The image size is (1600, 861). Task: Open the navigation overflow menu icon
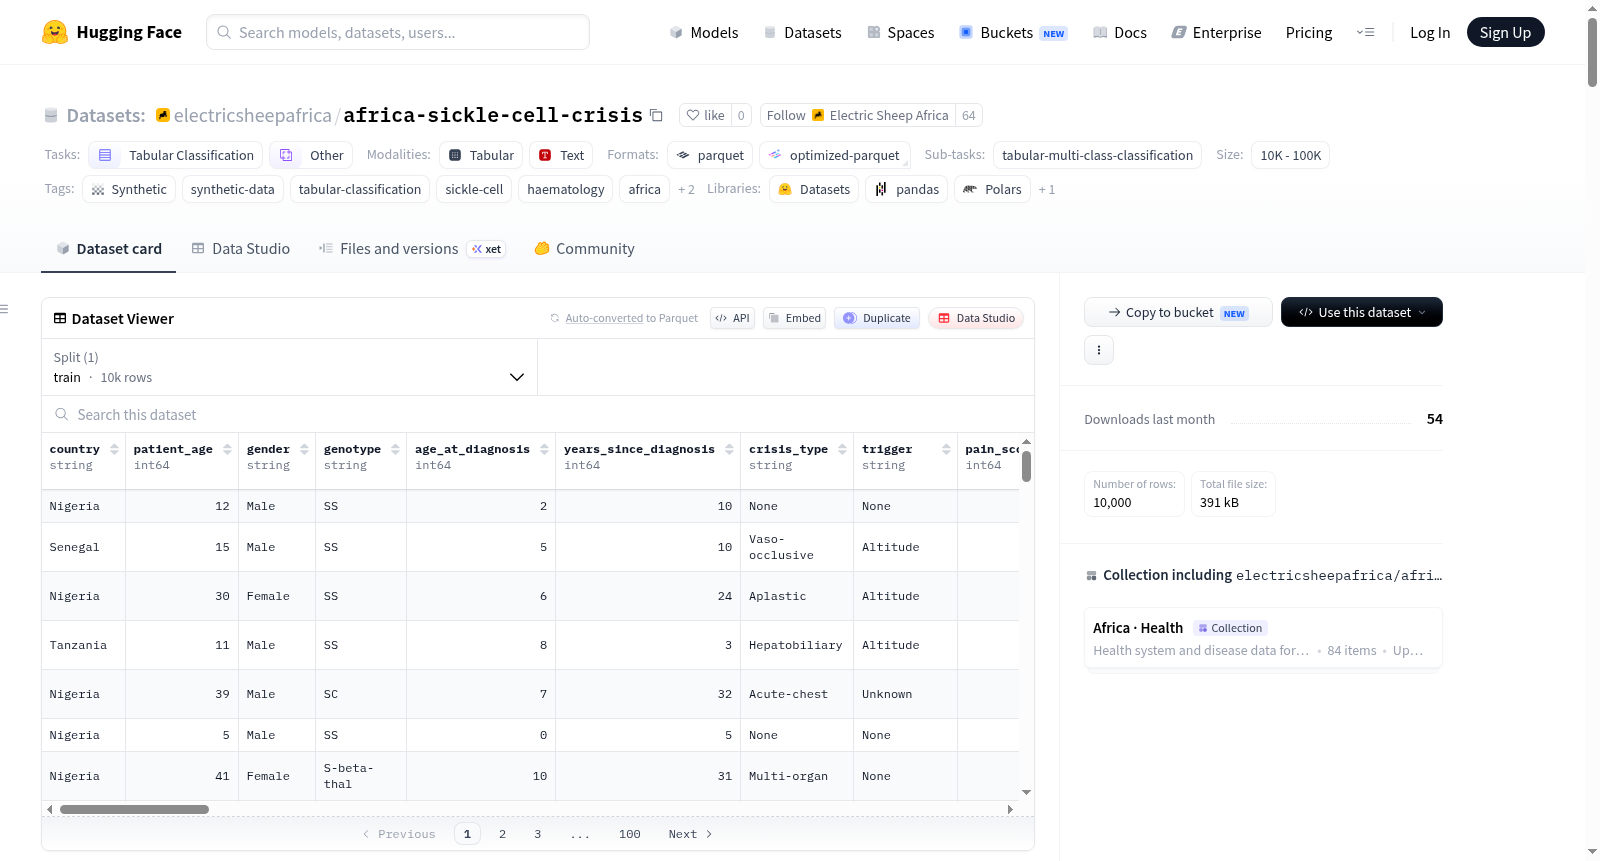coord(1365,32)
